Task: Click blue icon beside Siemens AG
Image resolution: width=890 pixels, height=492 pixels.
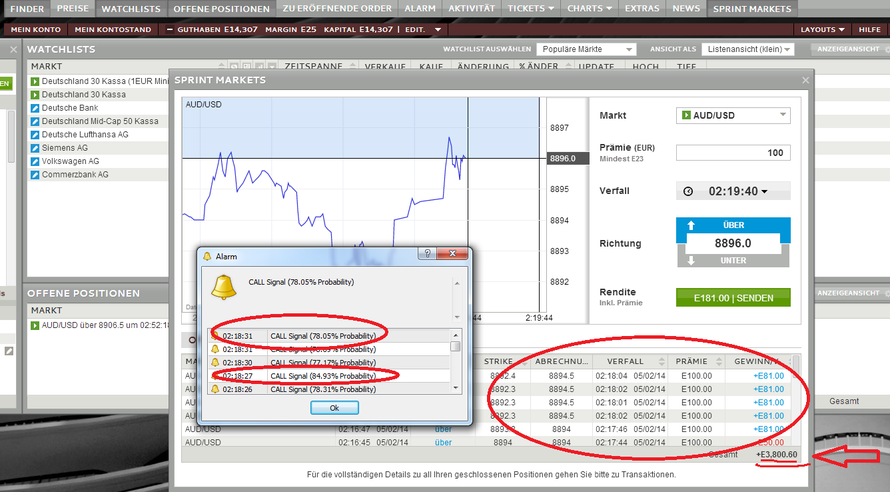Action: [x=35, y=148]
